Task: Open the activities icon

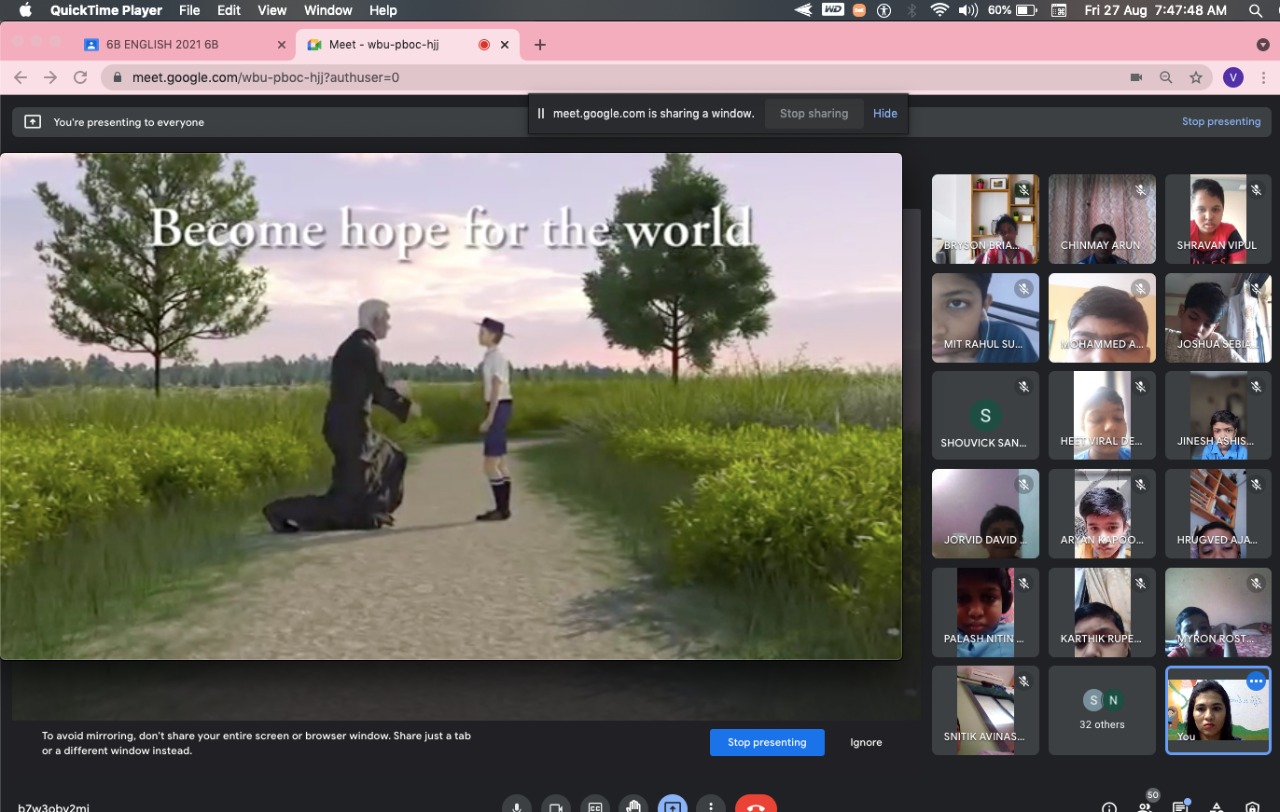Action: click(1216, 806)
